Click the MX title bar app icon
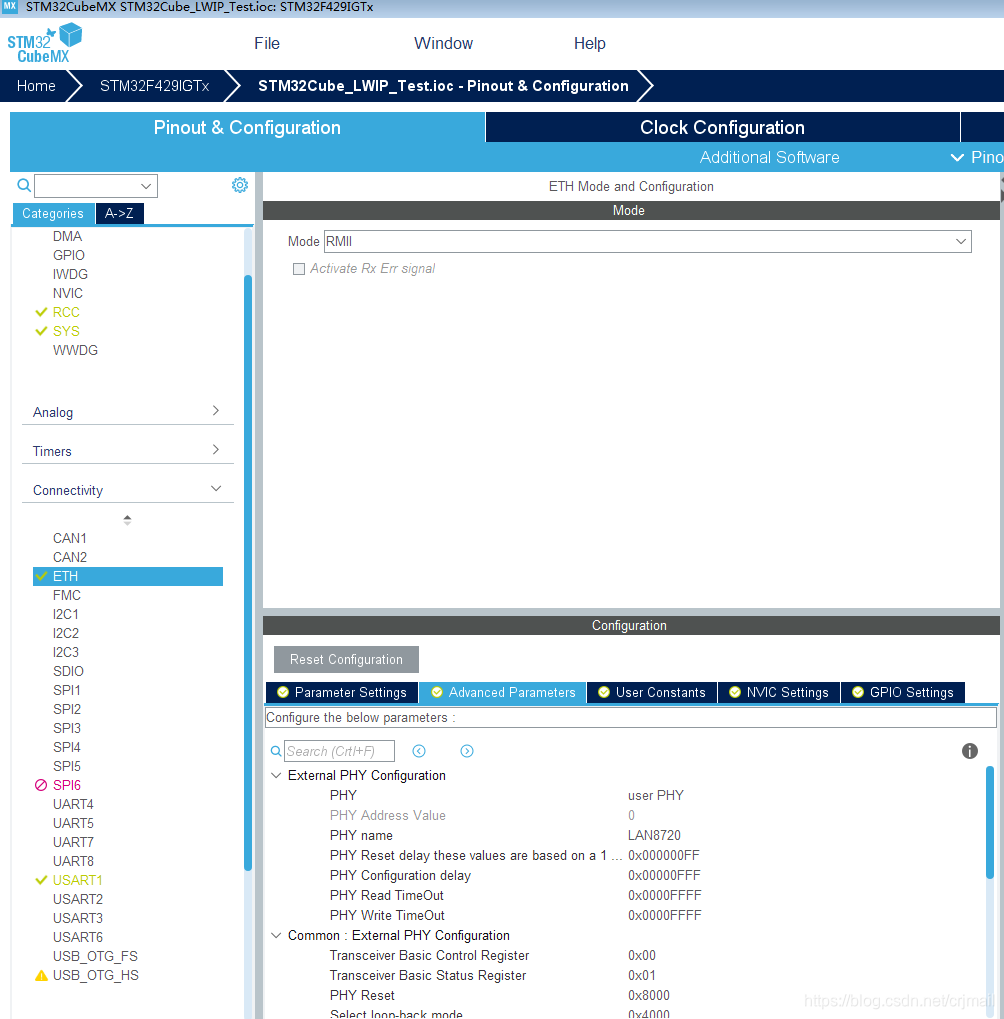The height and width of the screenshot is (1019, 1004). click(10, 7)
